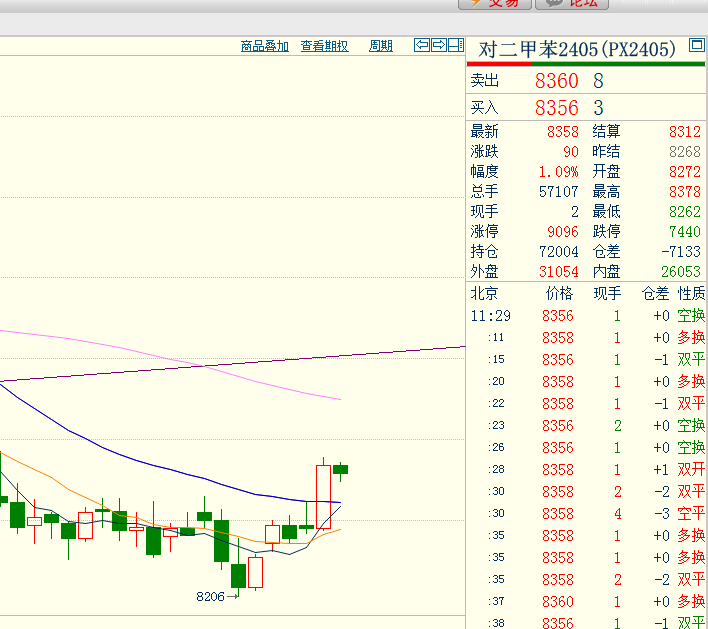Open the 商品叠加 overlay link

(265, 46)
